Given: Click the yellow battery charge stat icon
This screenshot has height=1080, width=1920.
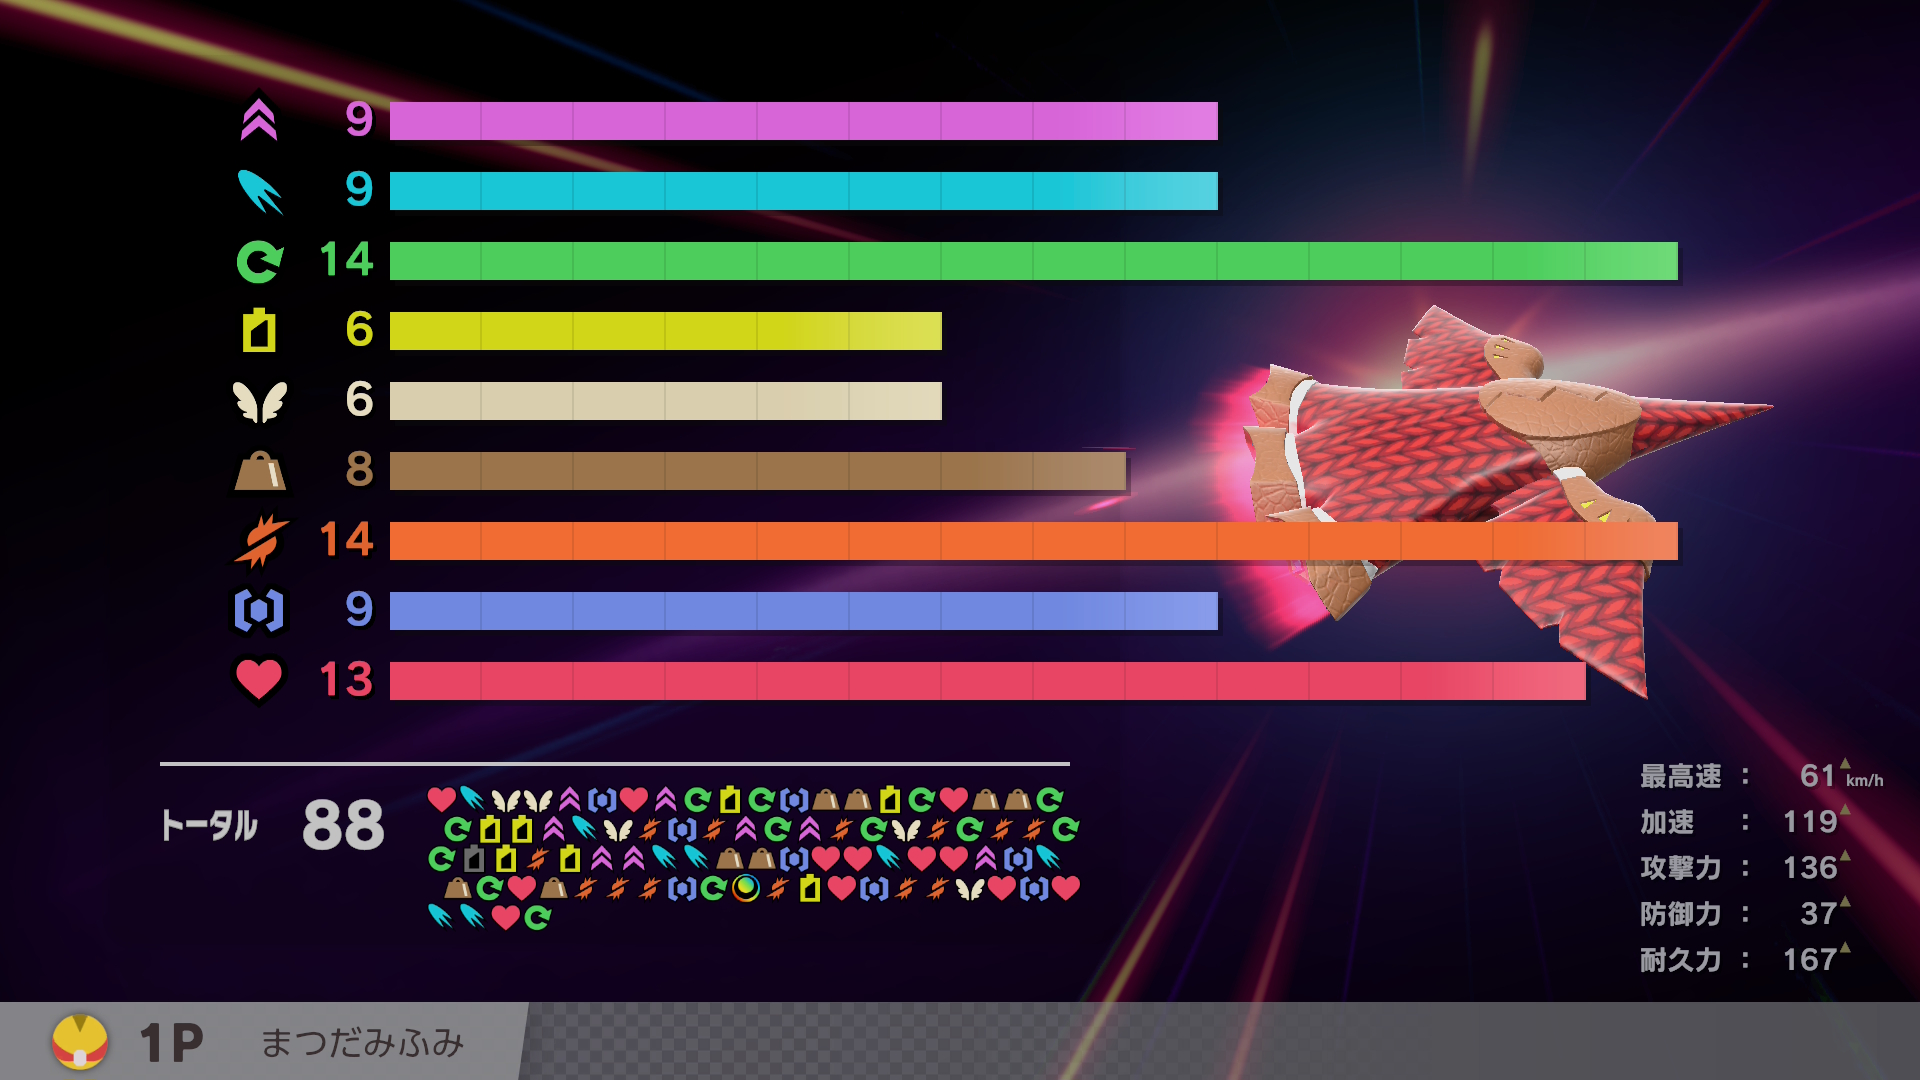Looking at the screenshot, I should click(x=259, y=330).
